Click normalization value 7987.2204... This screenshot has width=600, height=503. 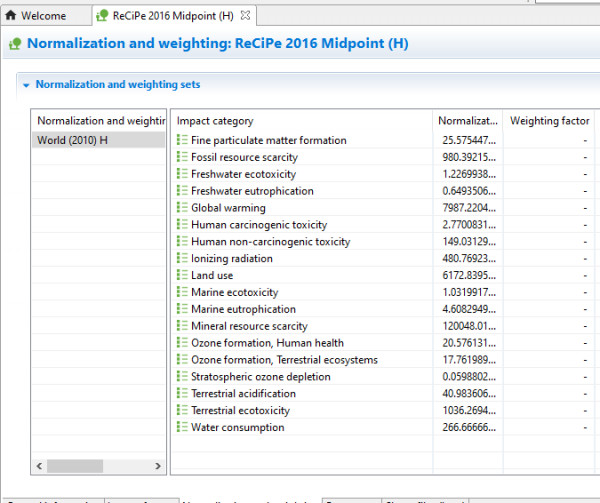tap(469, 208)
